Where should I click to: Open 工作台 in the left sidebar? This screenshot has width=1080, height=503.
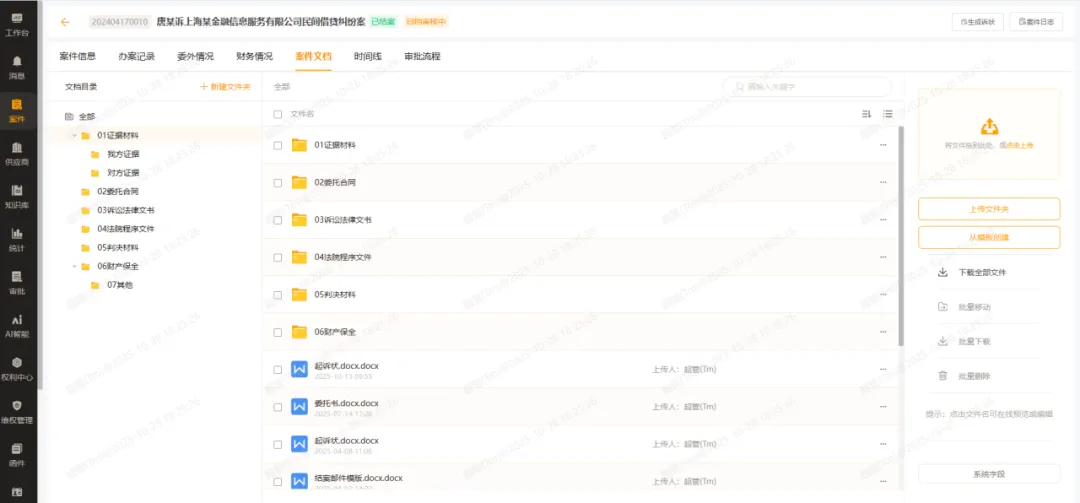tap(17, 24)
